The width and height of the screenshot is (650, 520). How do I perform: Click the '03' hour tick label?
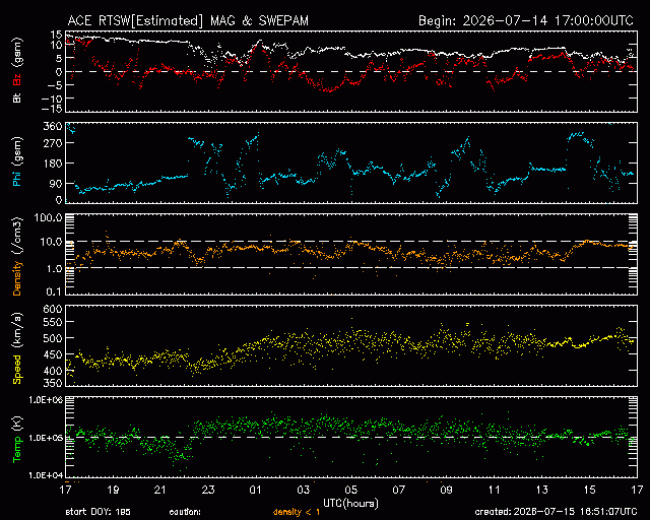tap(303, 490)
